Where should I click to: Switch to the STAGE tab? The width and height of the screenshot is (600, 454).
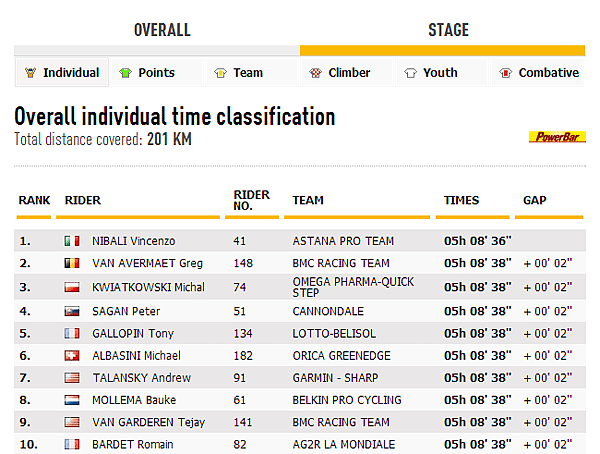pyautogui.click(x=448, y=30)
